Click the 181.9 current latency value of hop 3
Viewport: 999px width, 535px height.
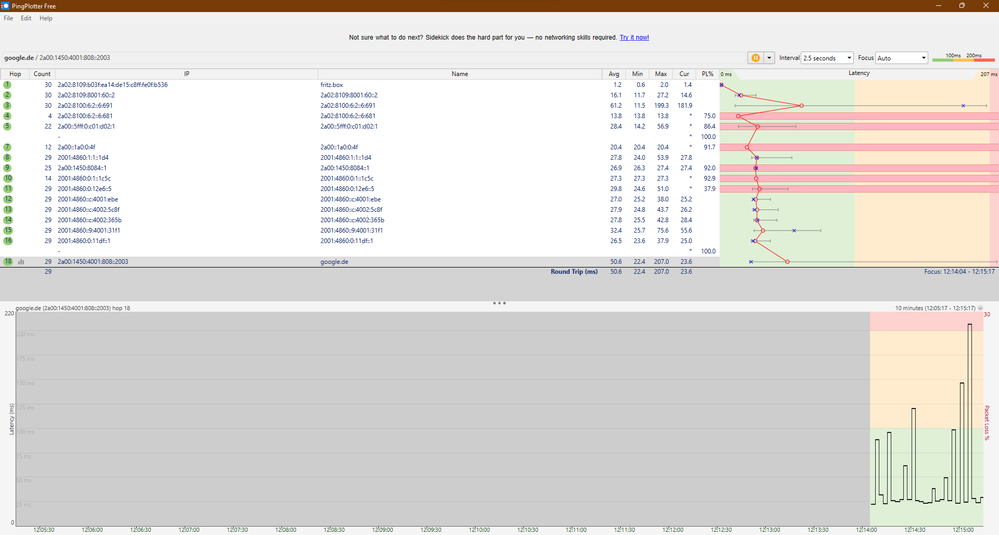click(684, 106)
